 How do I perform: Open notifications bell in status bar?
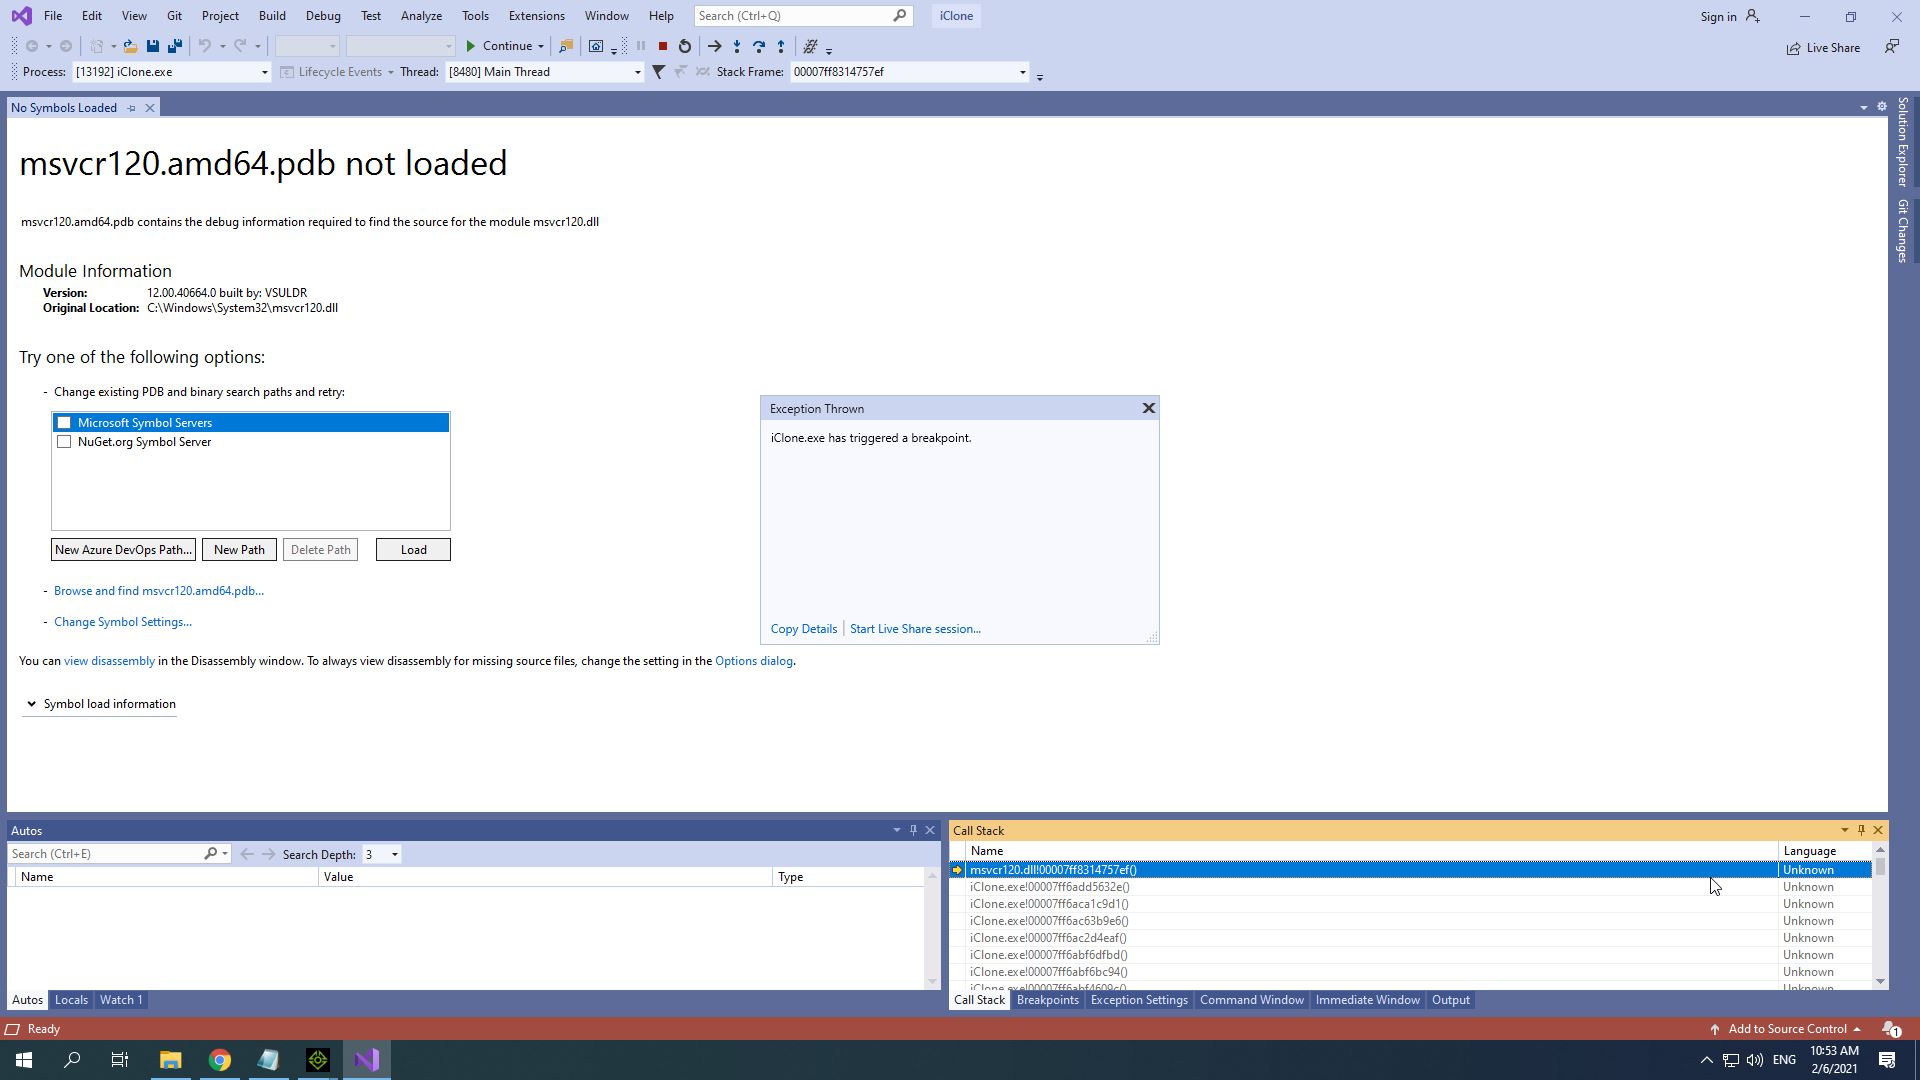(1890, 1029)
